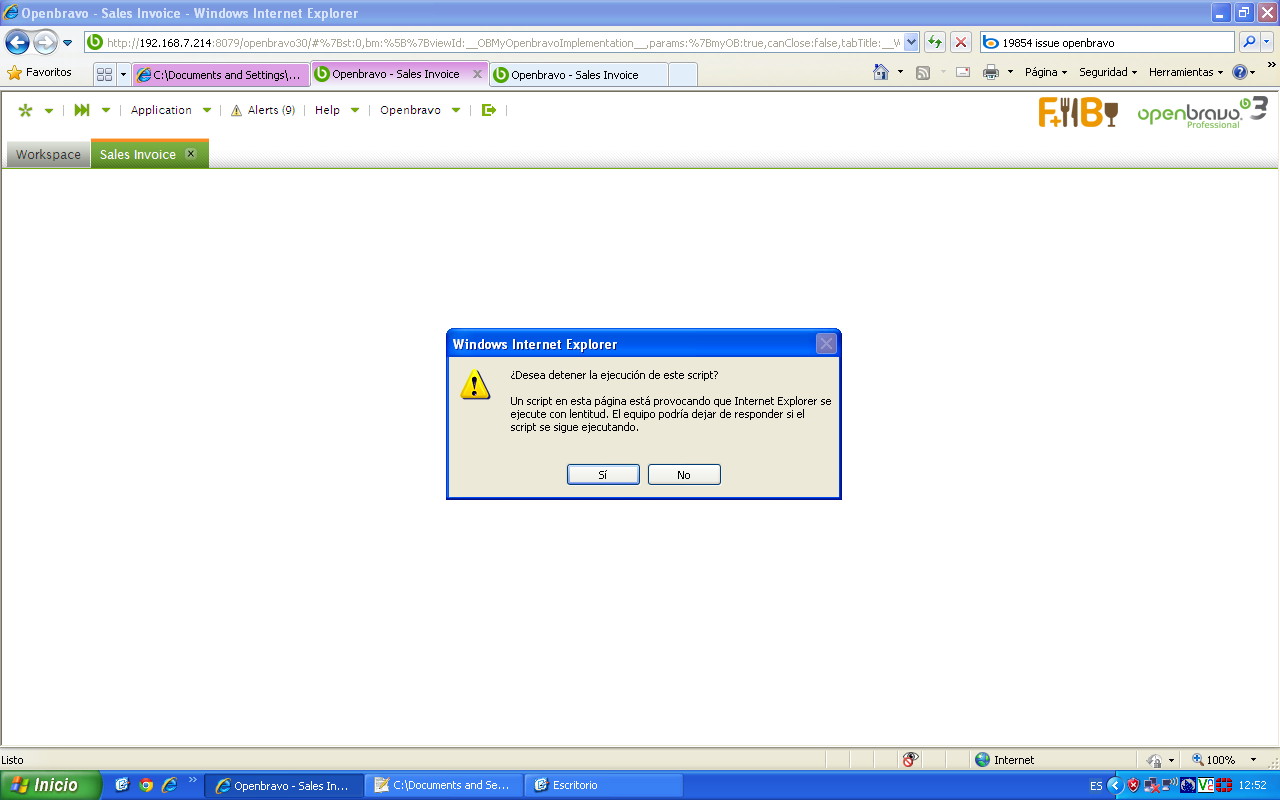The height and width of the screenshot is (800, 1280).
Task: Stop loading with the red X icon
Action: tap(961, 42)
